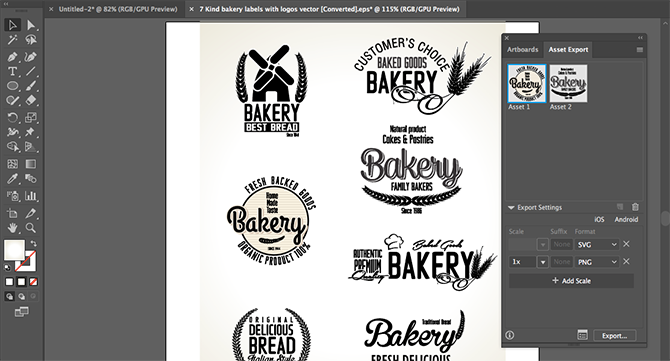Select the white Fill color swatch
670x361 pixels.
(14, 250)
